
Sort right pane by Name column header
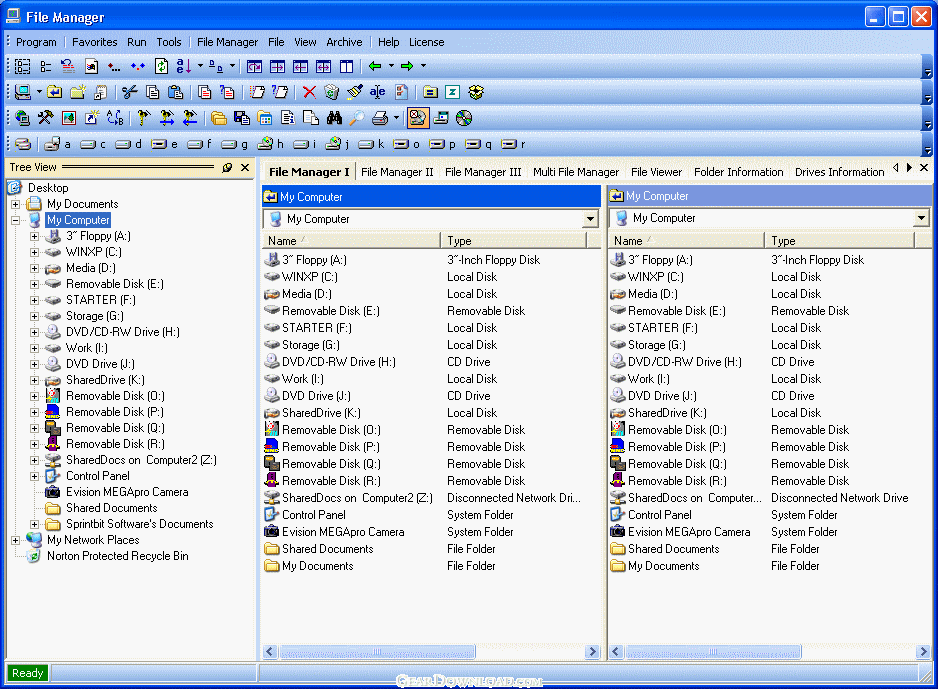click(686, 240)
